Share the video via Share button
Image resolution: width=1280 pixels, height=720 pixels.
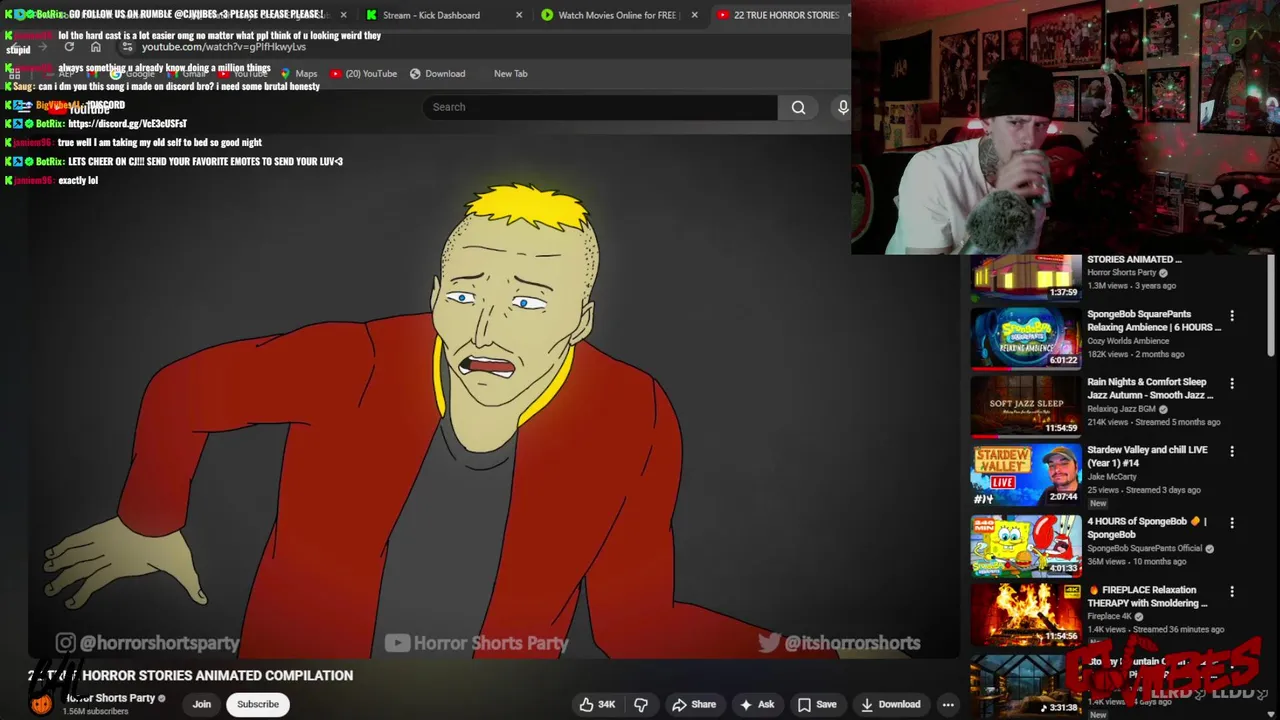click(694, 704)
